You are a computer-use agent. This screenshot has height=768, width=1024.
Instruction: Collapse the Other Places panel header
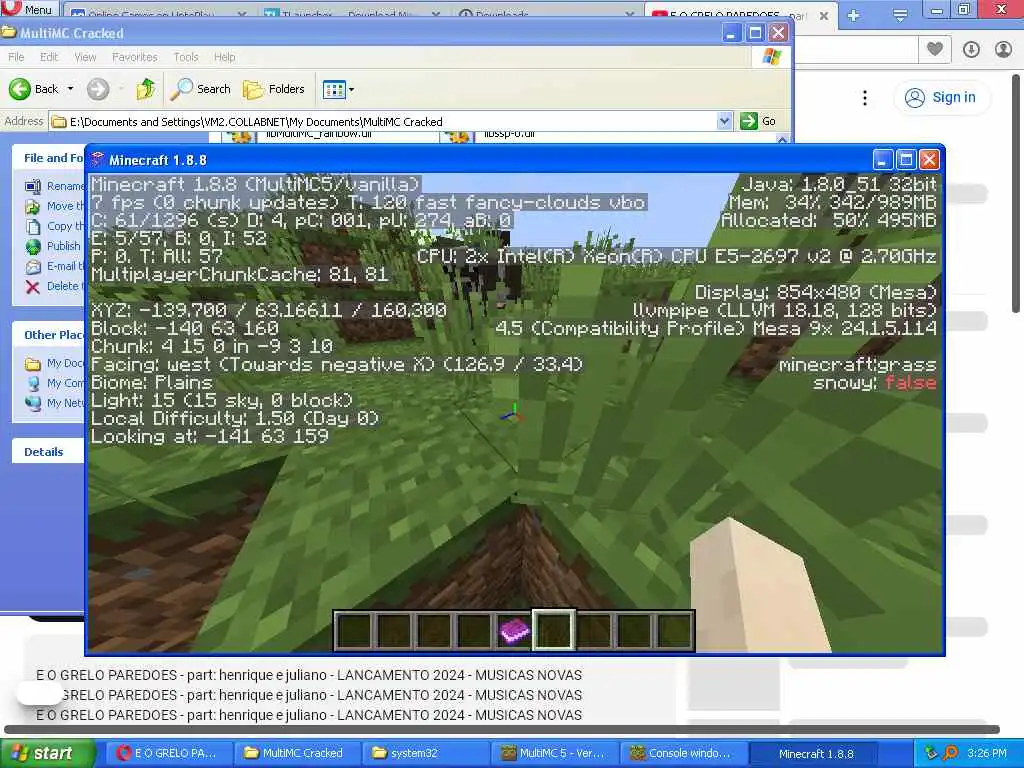(49, 335)
